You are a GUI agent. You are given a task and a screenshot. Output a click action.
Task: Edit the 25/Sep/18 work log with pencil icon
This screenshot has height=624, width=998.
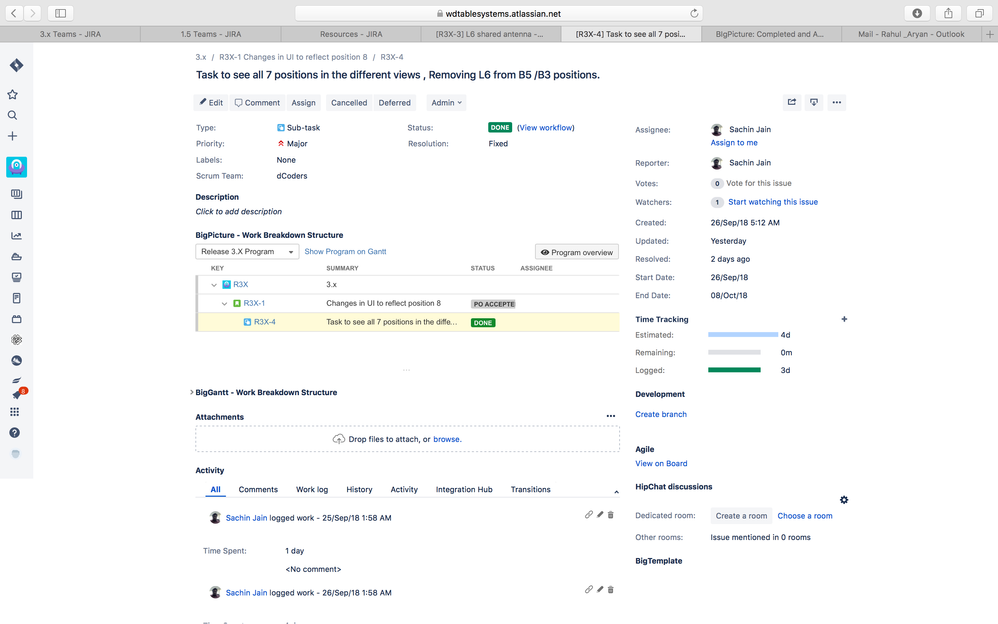[x=600, y=514]
